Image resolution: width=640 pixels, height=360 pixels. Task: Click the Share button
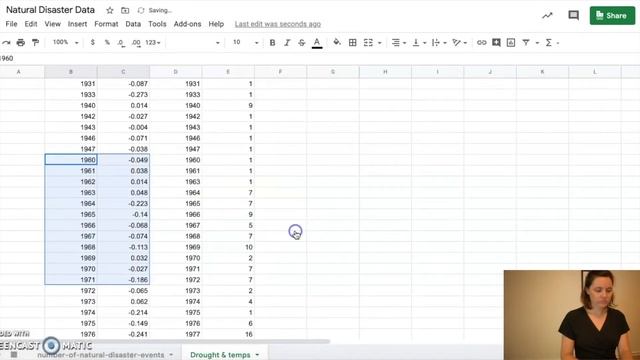tap(612, 16)
